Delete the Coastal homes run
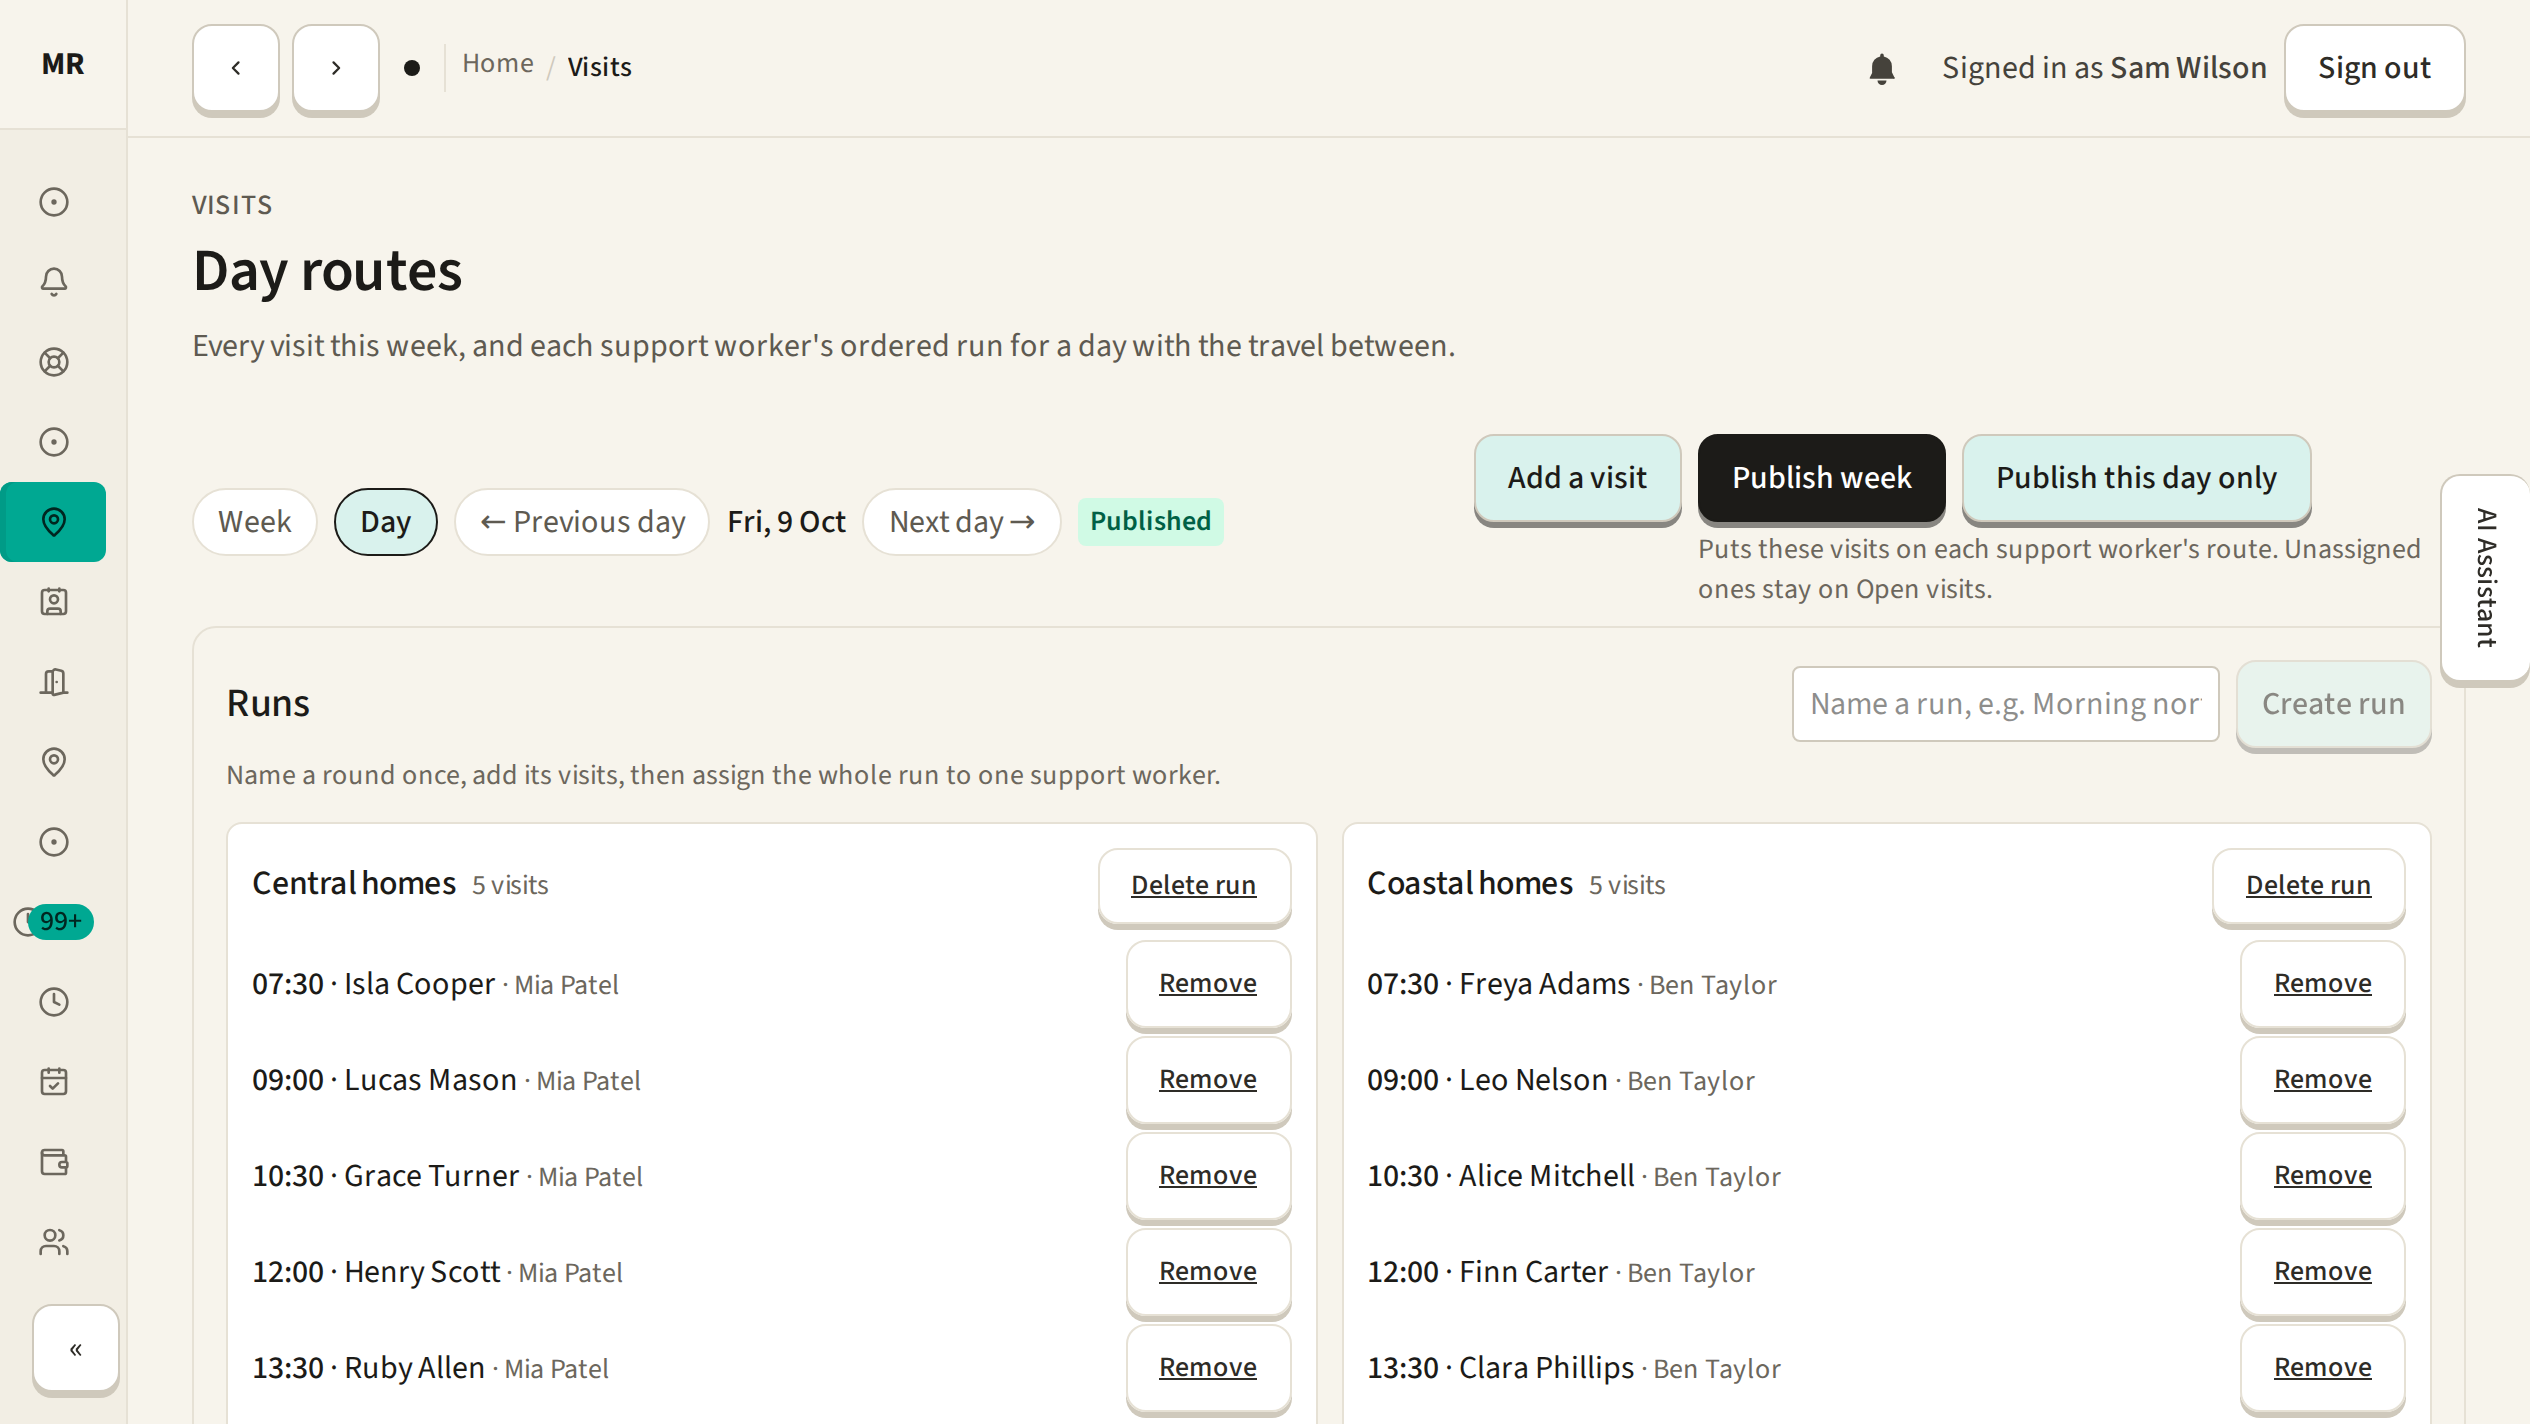Screen dimensions: 2530x1424 [x=2308, y=886]
